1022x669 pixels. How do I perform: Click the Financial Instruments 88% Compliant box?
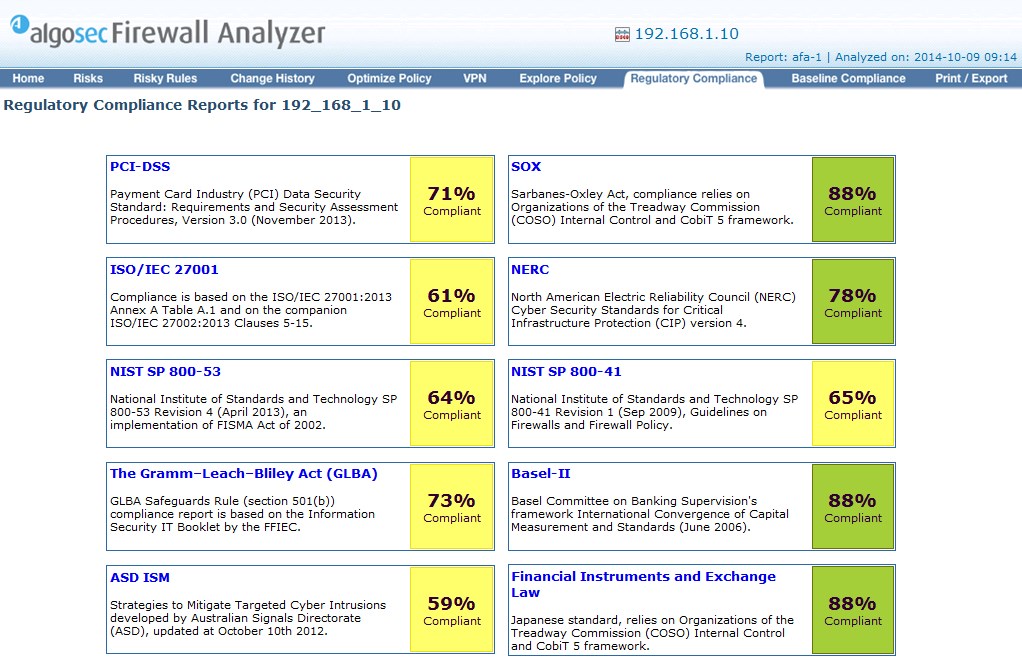pyautogui.click(x=853, y=610)
